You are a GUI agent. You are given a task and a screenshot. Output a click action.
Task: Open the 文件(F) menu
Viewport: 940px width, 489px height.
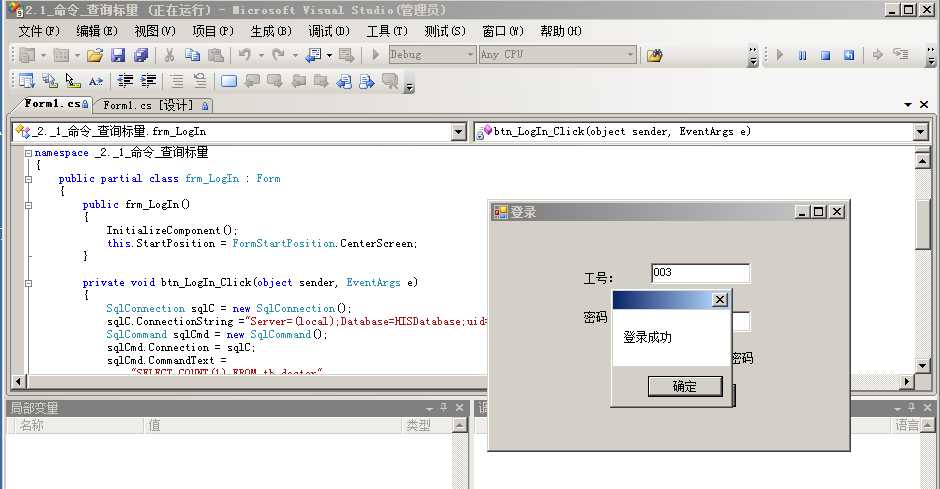coord(39,31)
